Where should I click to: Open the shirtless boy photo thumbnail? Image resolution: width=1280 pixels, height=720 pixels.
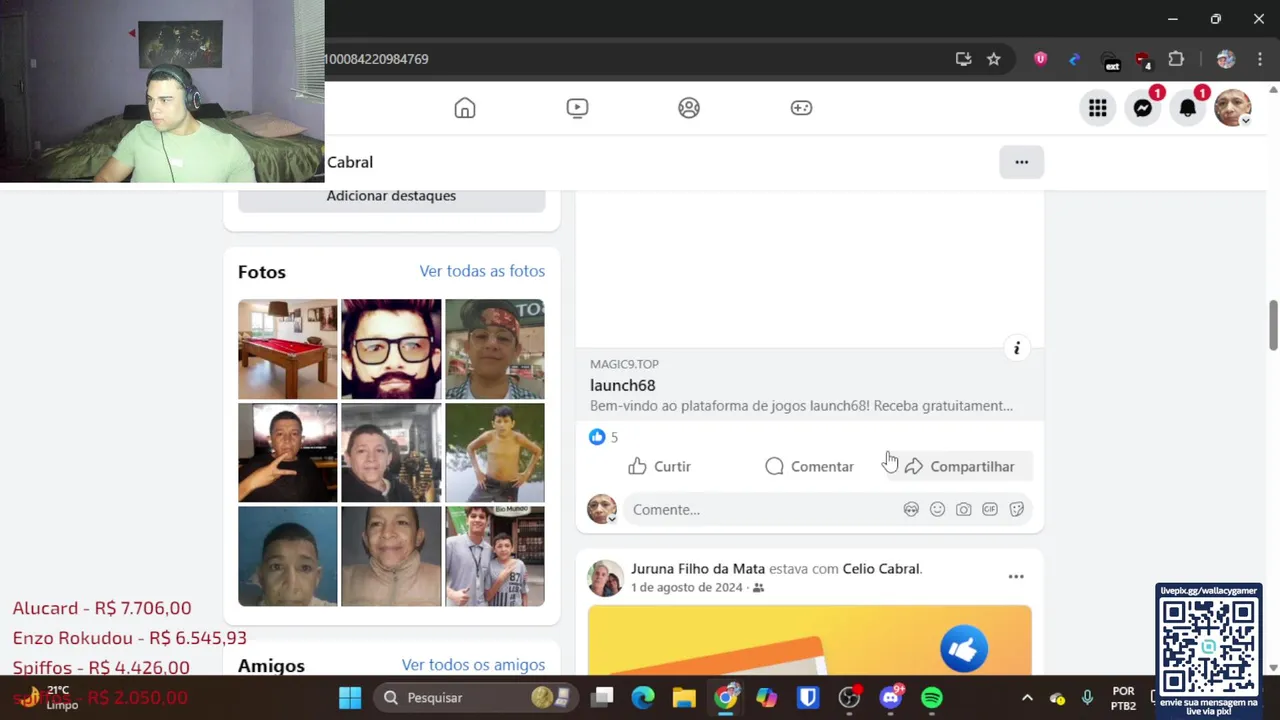click(x=495, y=452)
